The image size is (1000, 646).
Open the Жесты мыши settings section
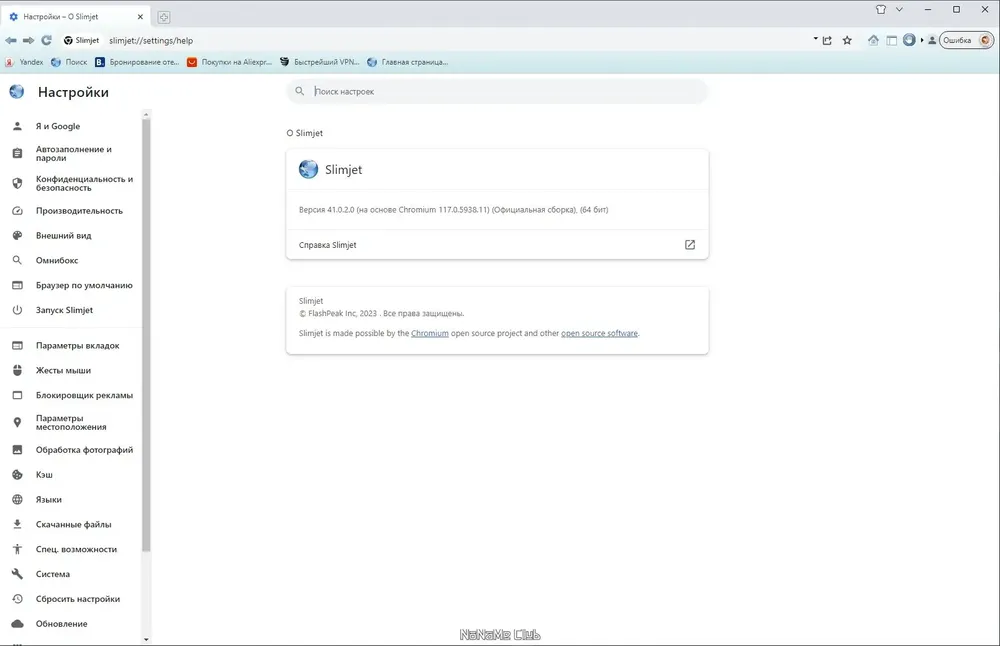(71, 371)
